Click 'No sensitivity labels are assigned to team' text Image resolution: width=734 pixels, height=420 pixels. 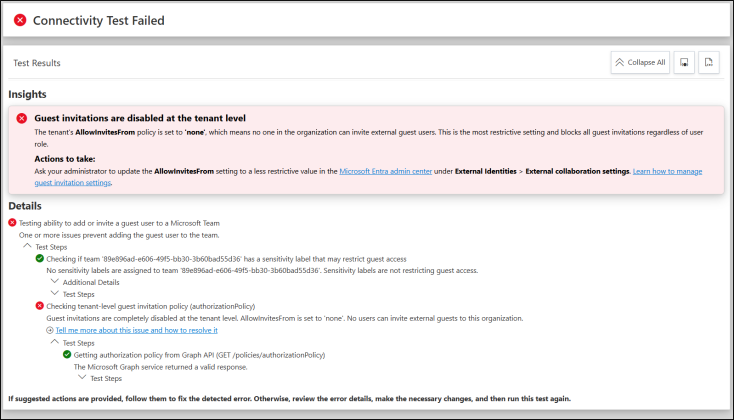[262, 270]
